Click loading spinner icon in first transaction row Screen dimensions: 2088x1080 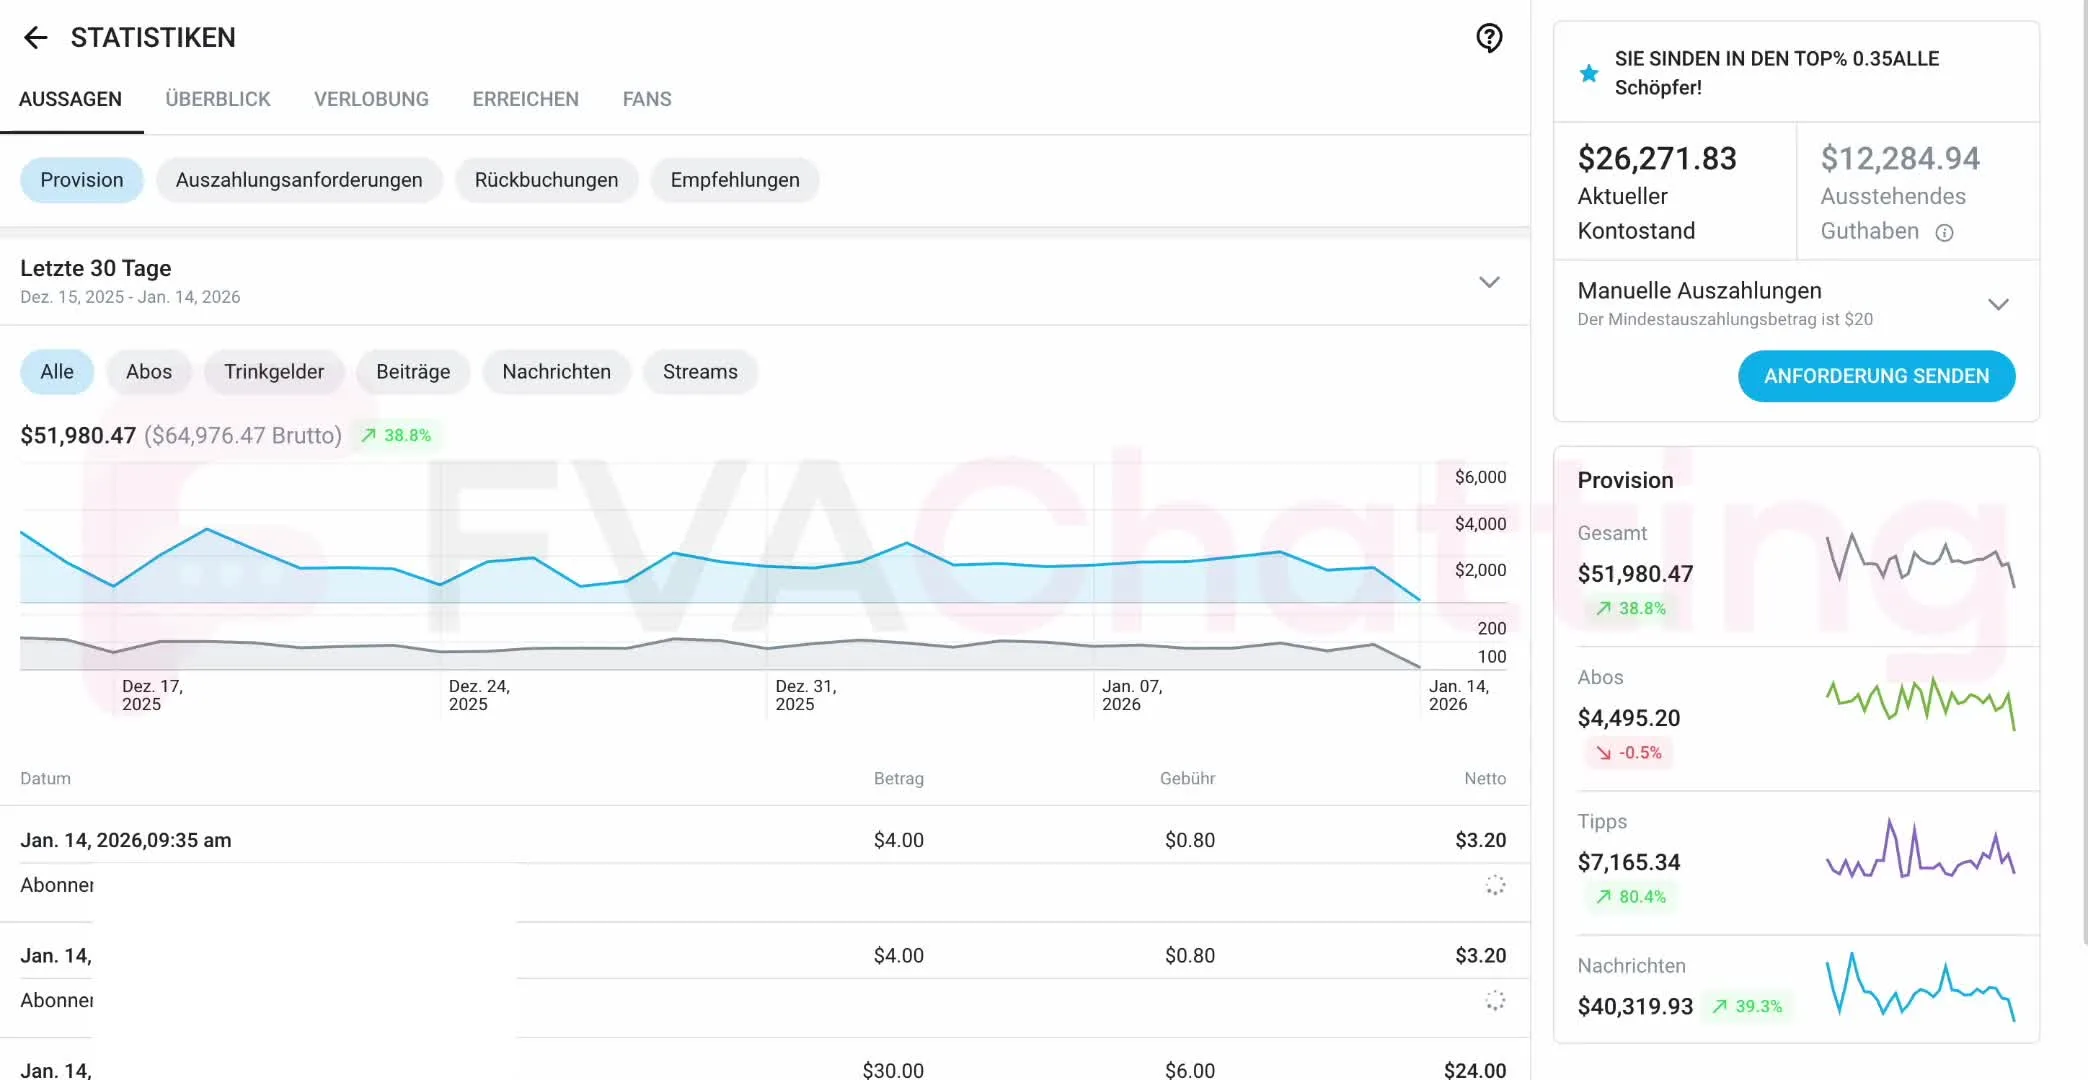click(x=1494, y=885)
